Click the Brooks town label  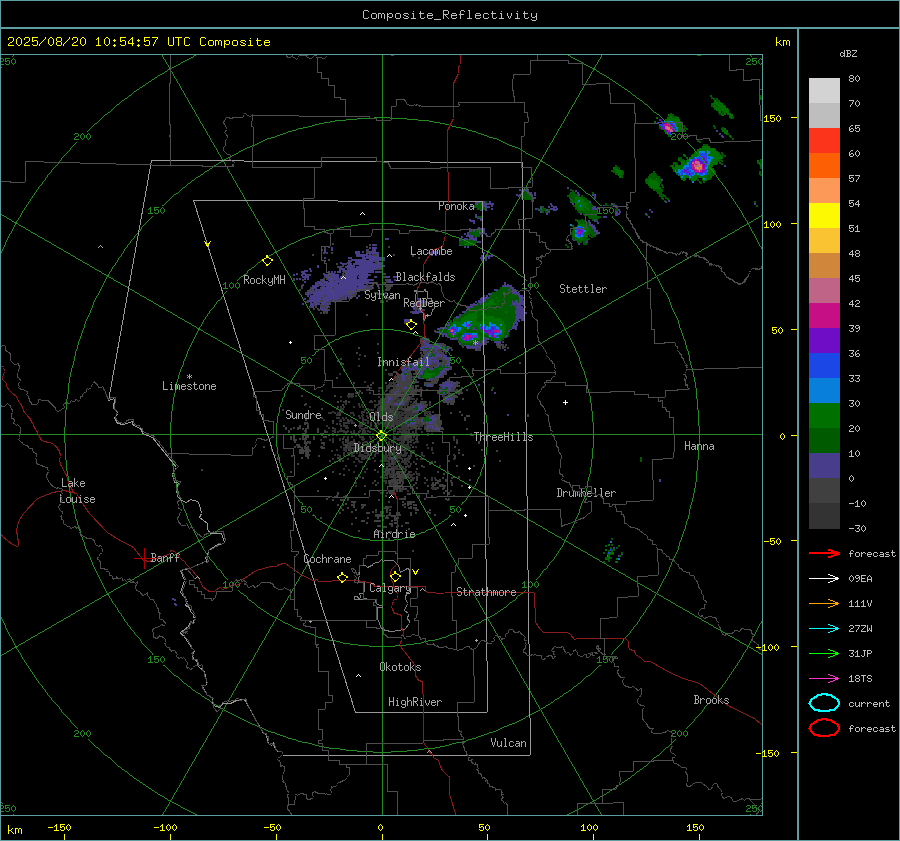[x=711, y=700]
